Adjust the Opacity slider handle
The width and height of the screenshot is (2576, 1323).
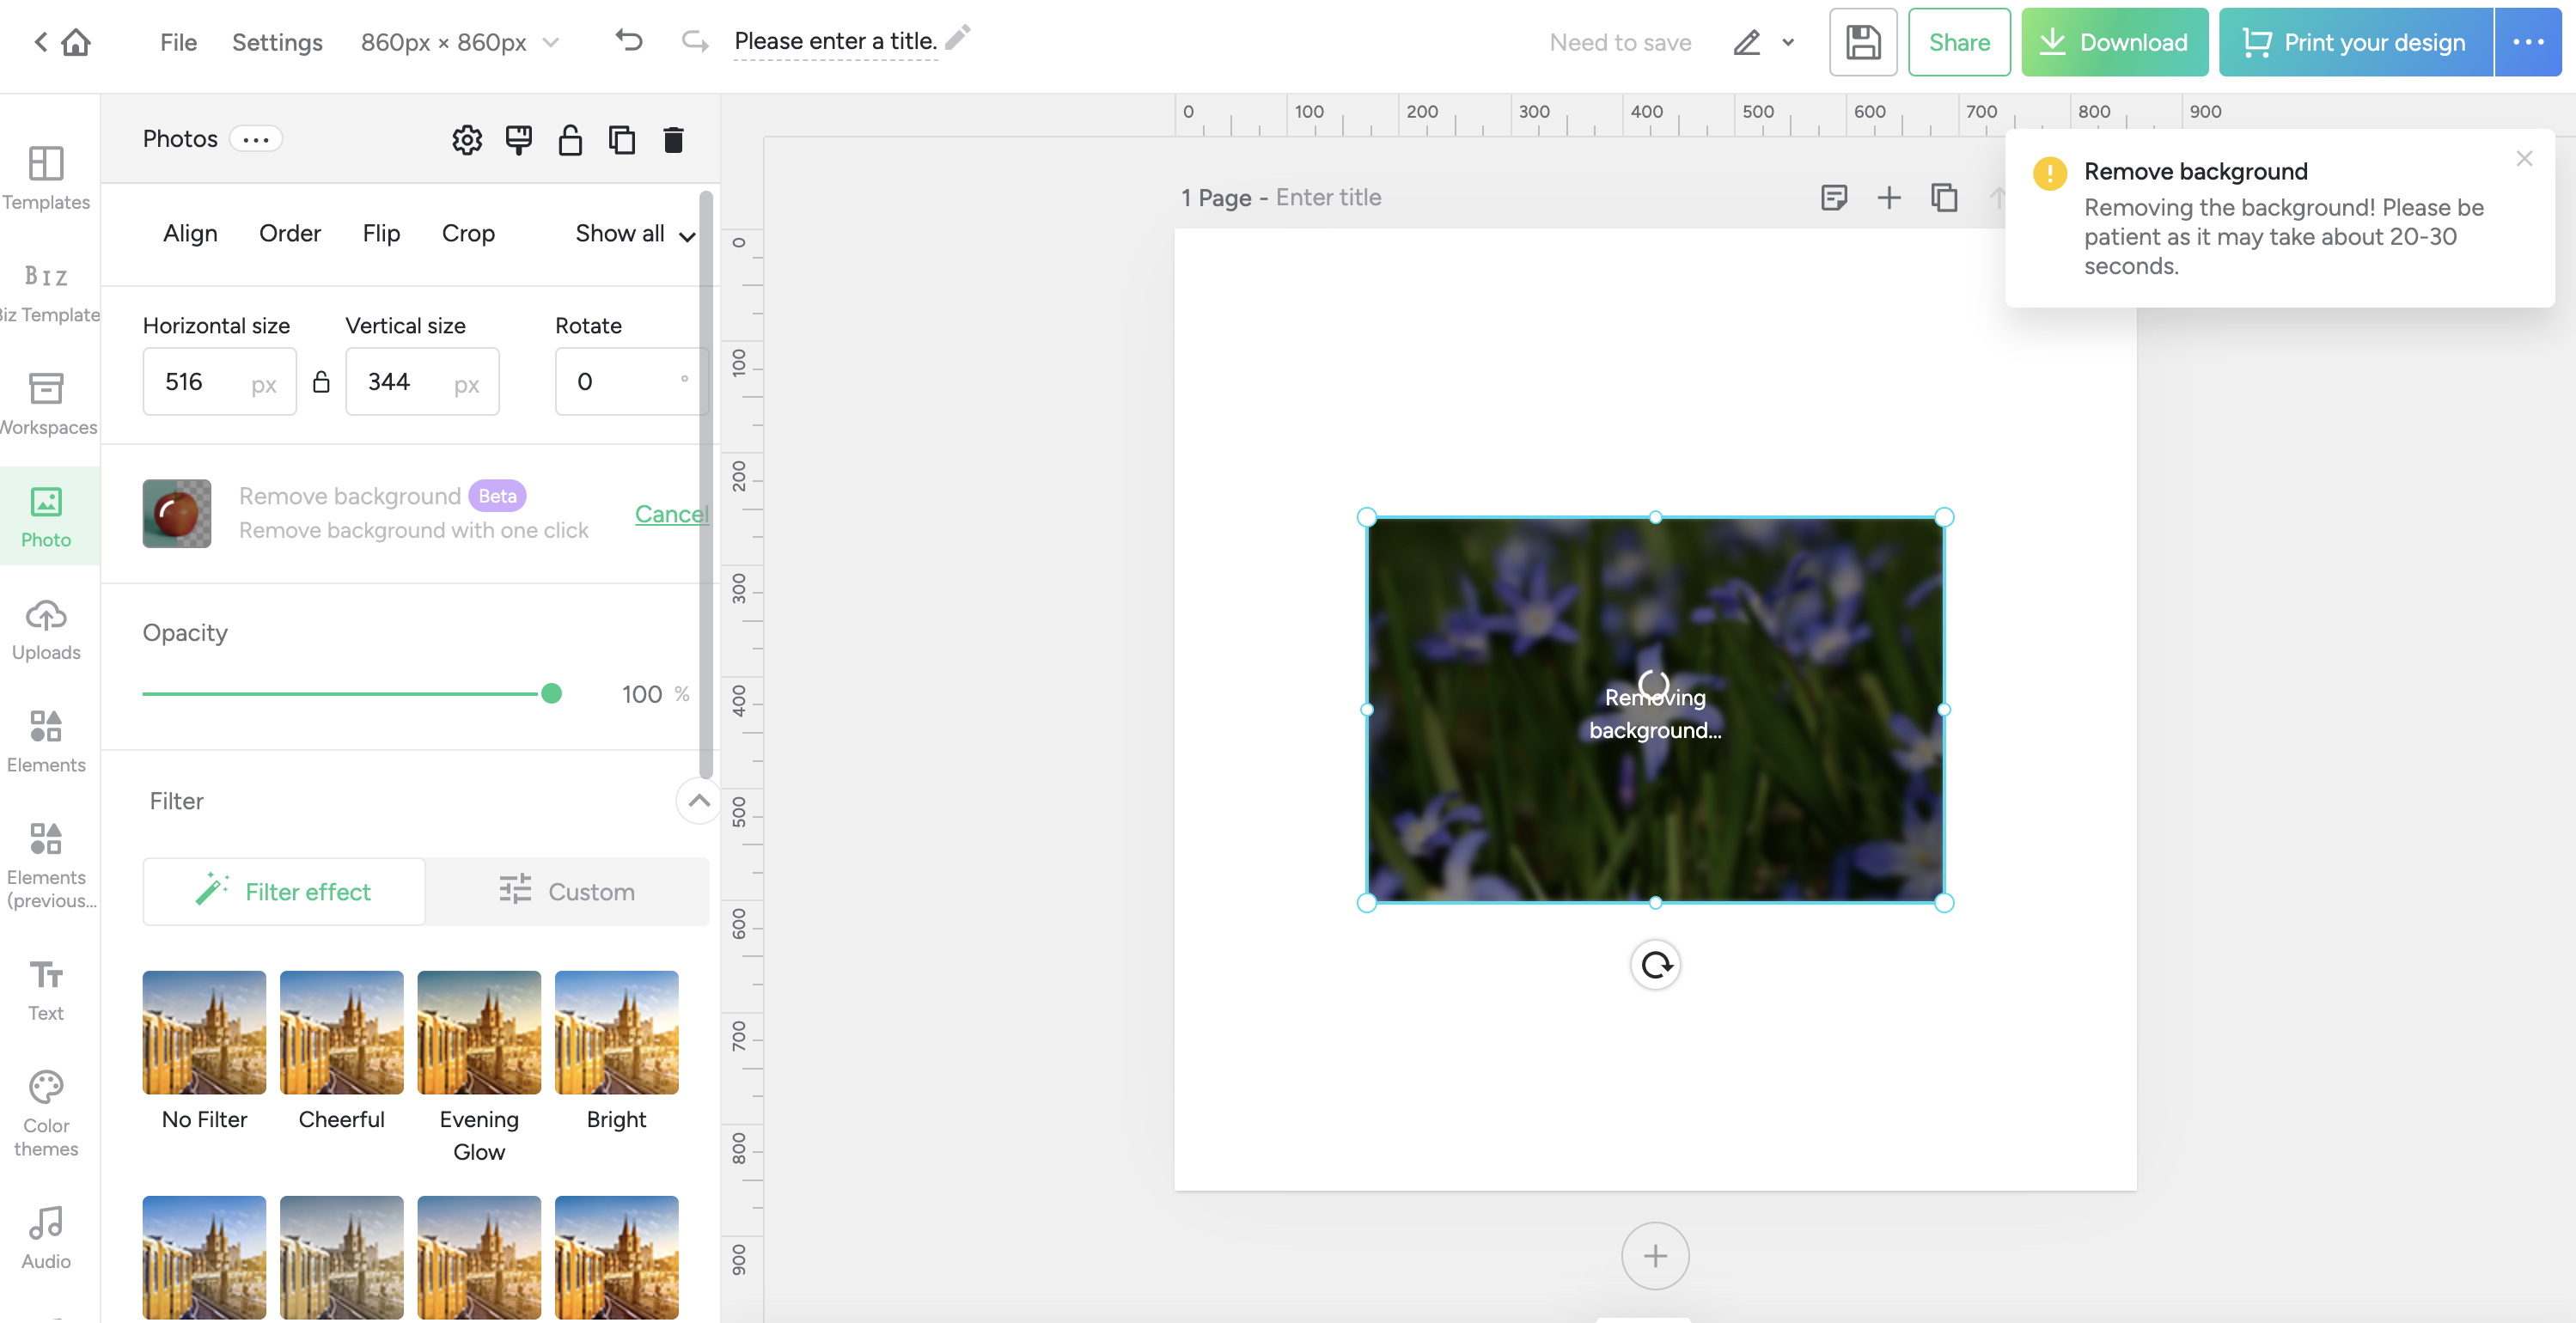coord(551,694)
